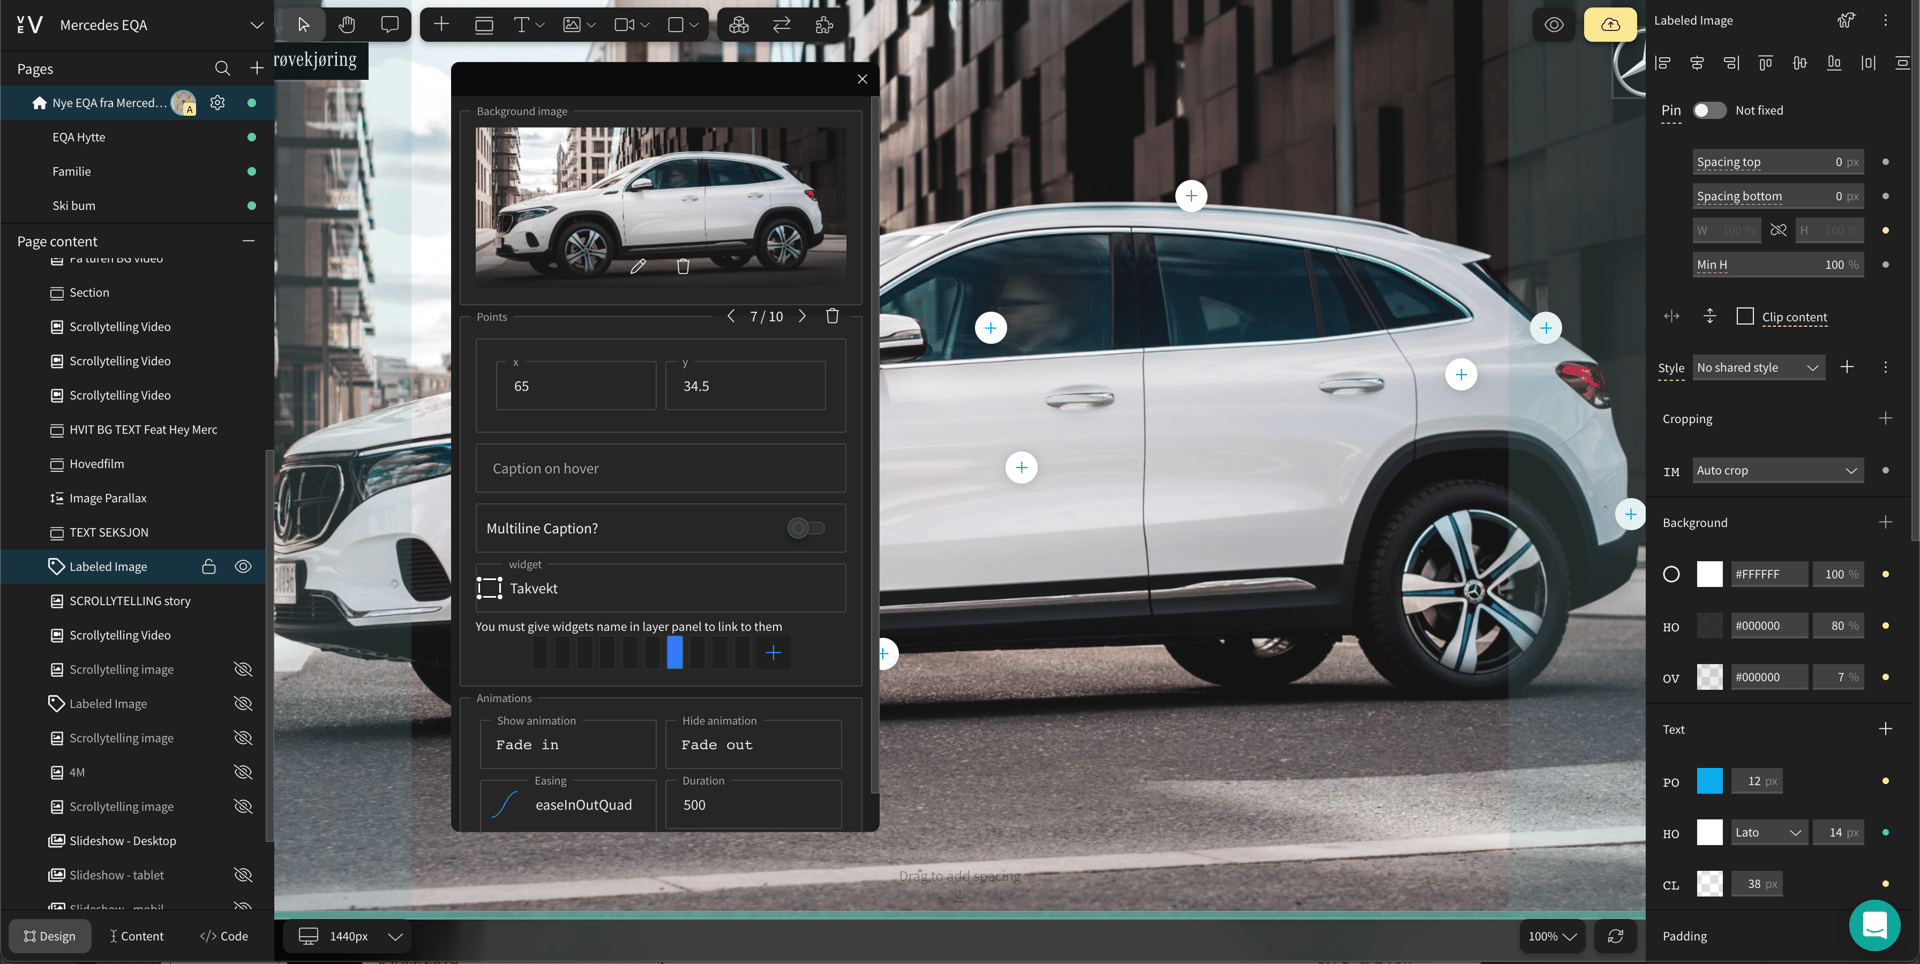Image resolution: width=1920 pixels, height=964 pixels.
Task: Toggle the Pin fixed switch
Action: click(x=1709, y=110)
